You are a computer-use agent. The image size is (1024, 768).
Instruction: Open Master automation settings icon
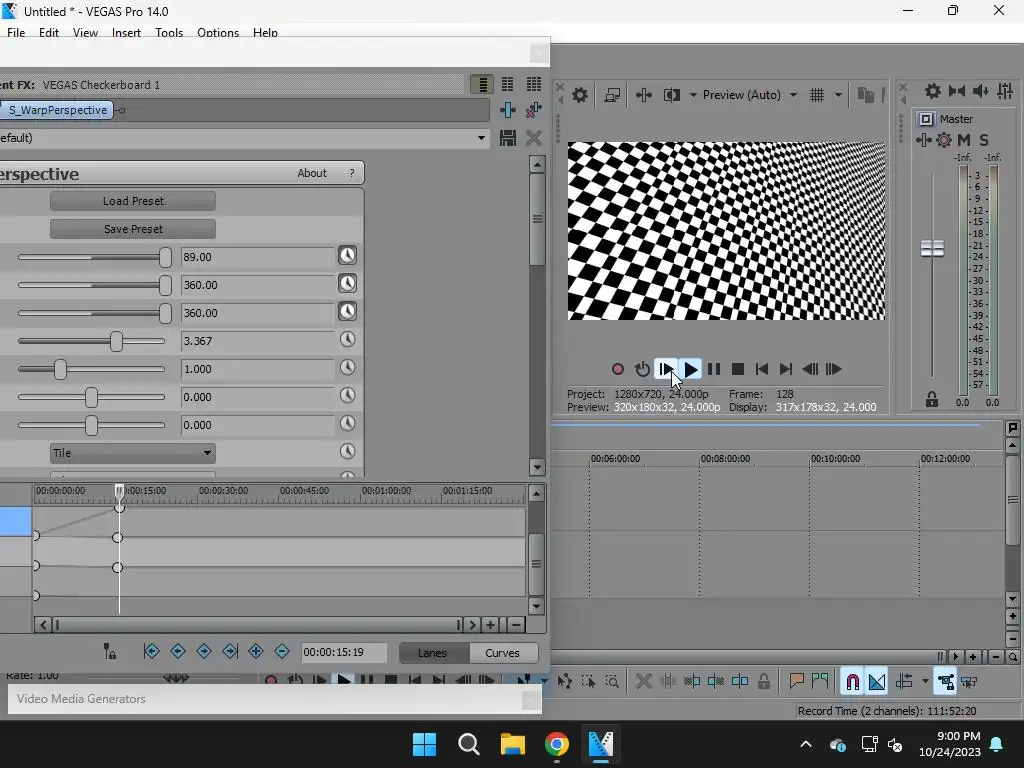pos(944,140)
